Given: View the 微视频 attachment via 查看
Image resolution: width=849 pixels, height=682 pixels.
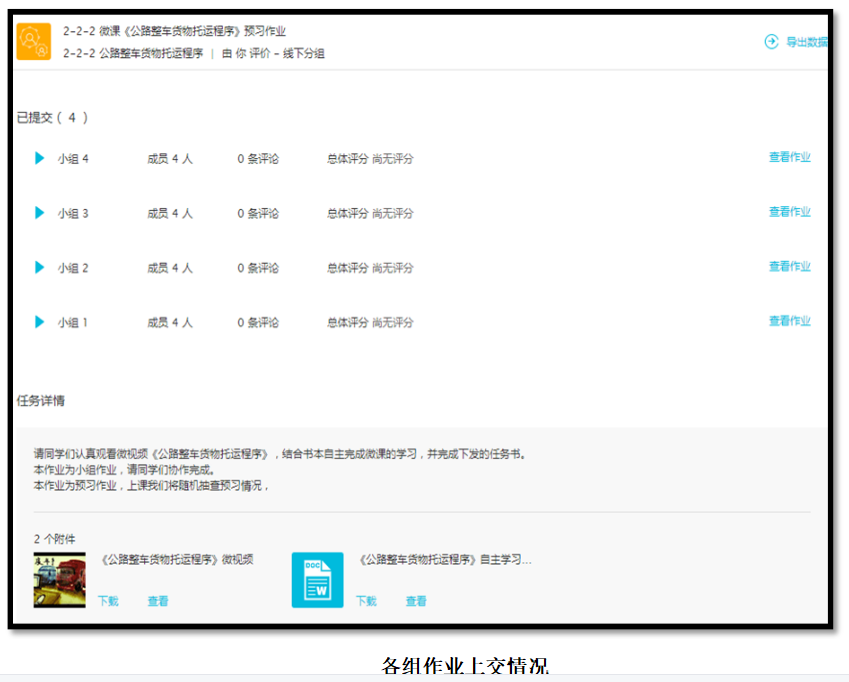Looking at the screenshot, I should click(x=158, y=601).
